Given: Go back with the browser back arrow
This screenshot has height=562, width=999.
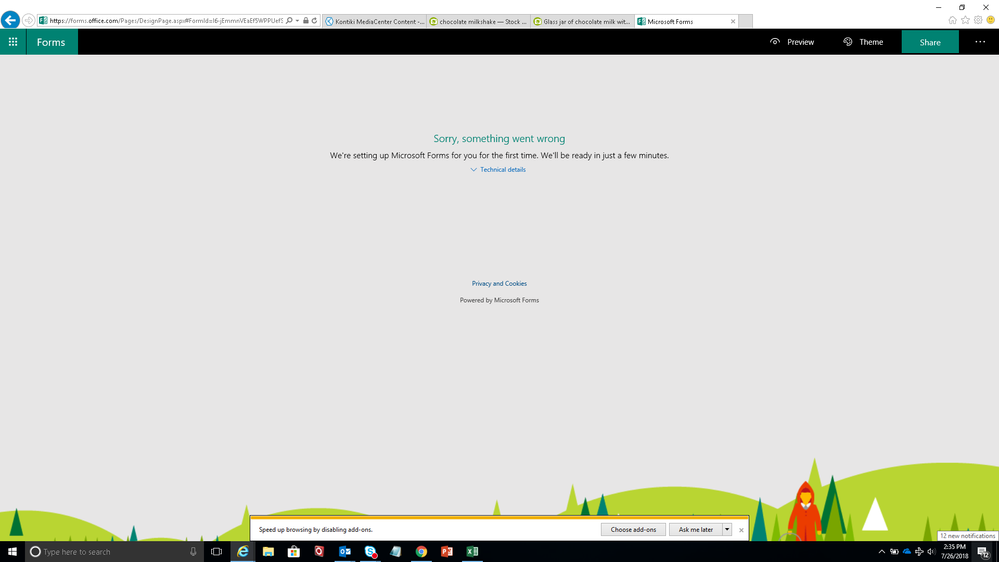Looking at the screenshot, I should (x=10, y=20).
